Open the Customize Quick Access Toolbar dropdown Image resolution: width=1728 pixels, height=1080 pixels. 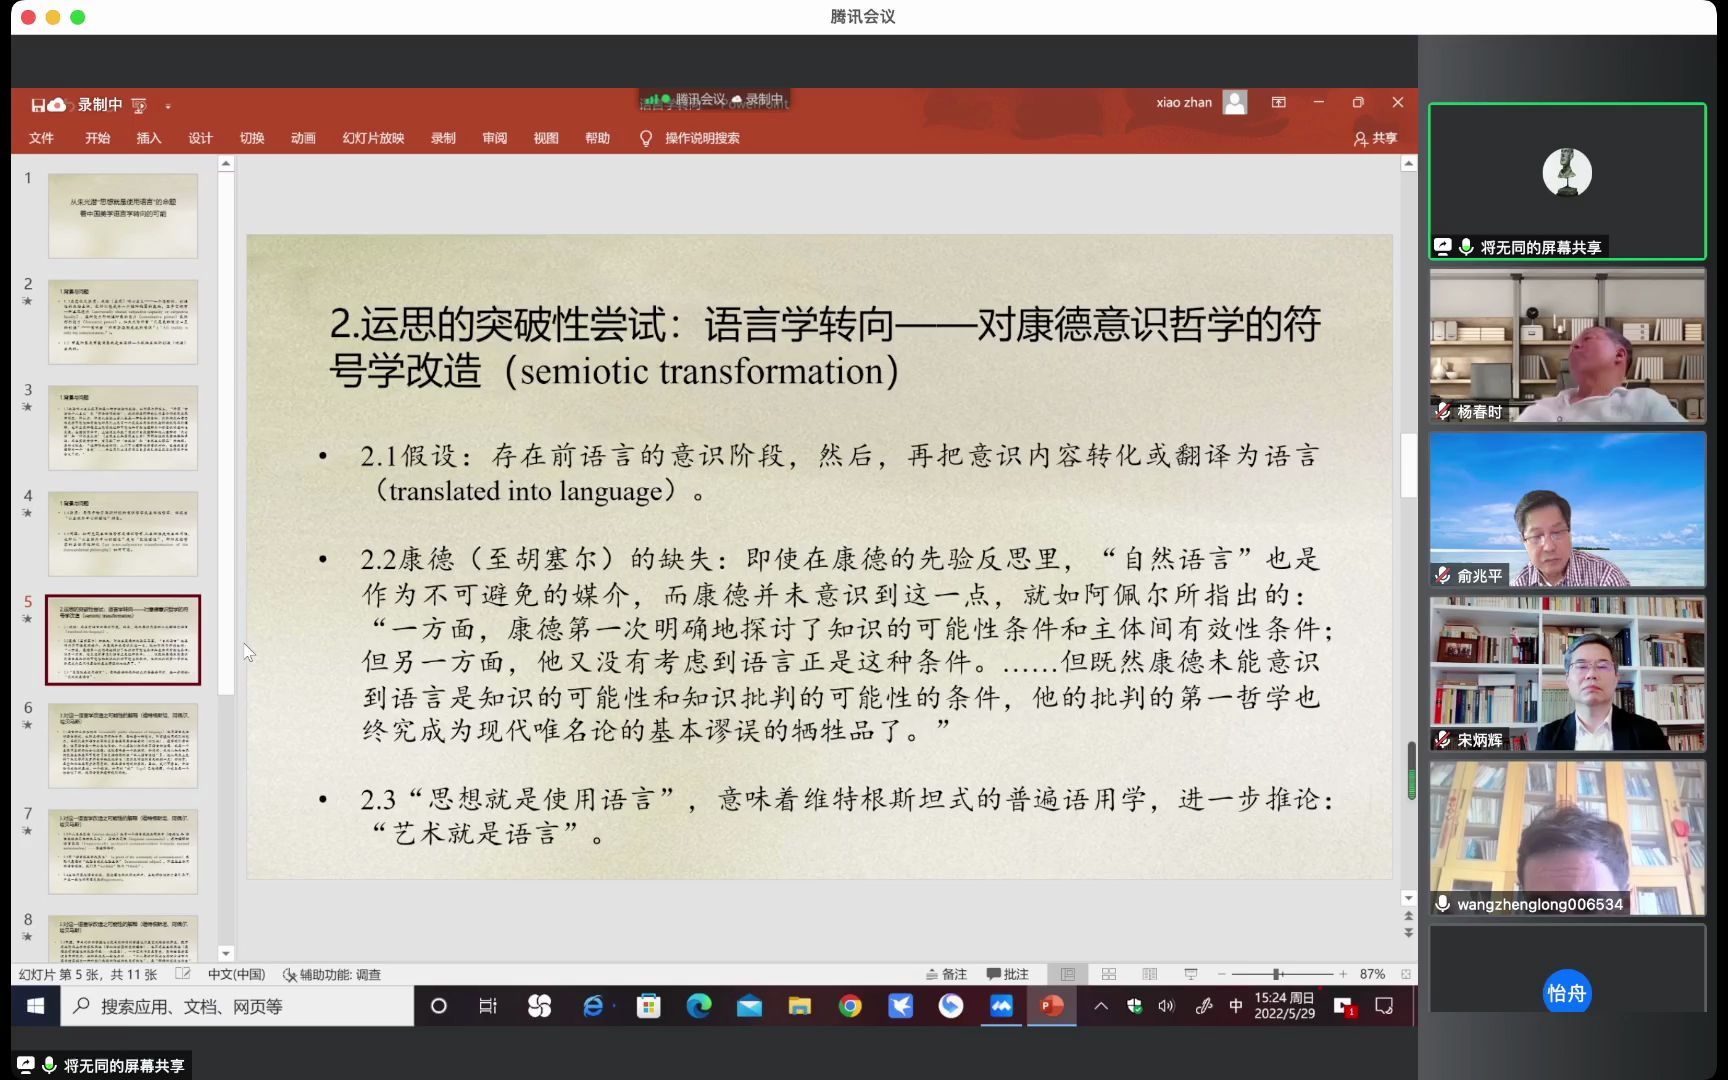click(168, 105)
